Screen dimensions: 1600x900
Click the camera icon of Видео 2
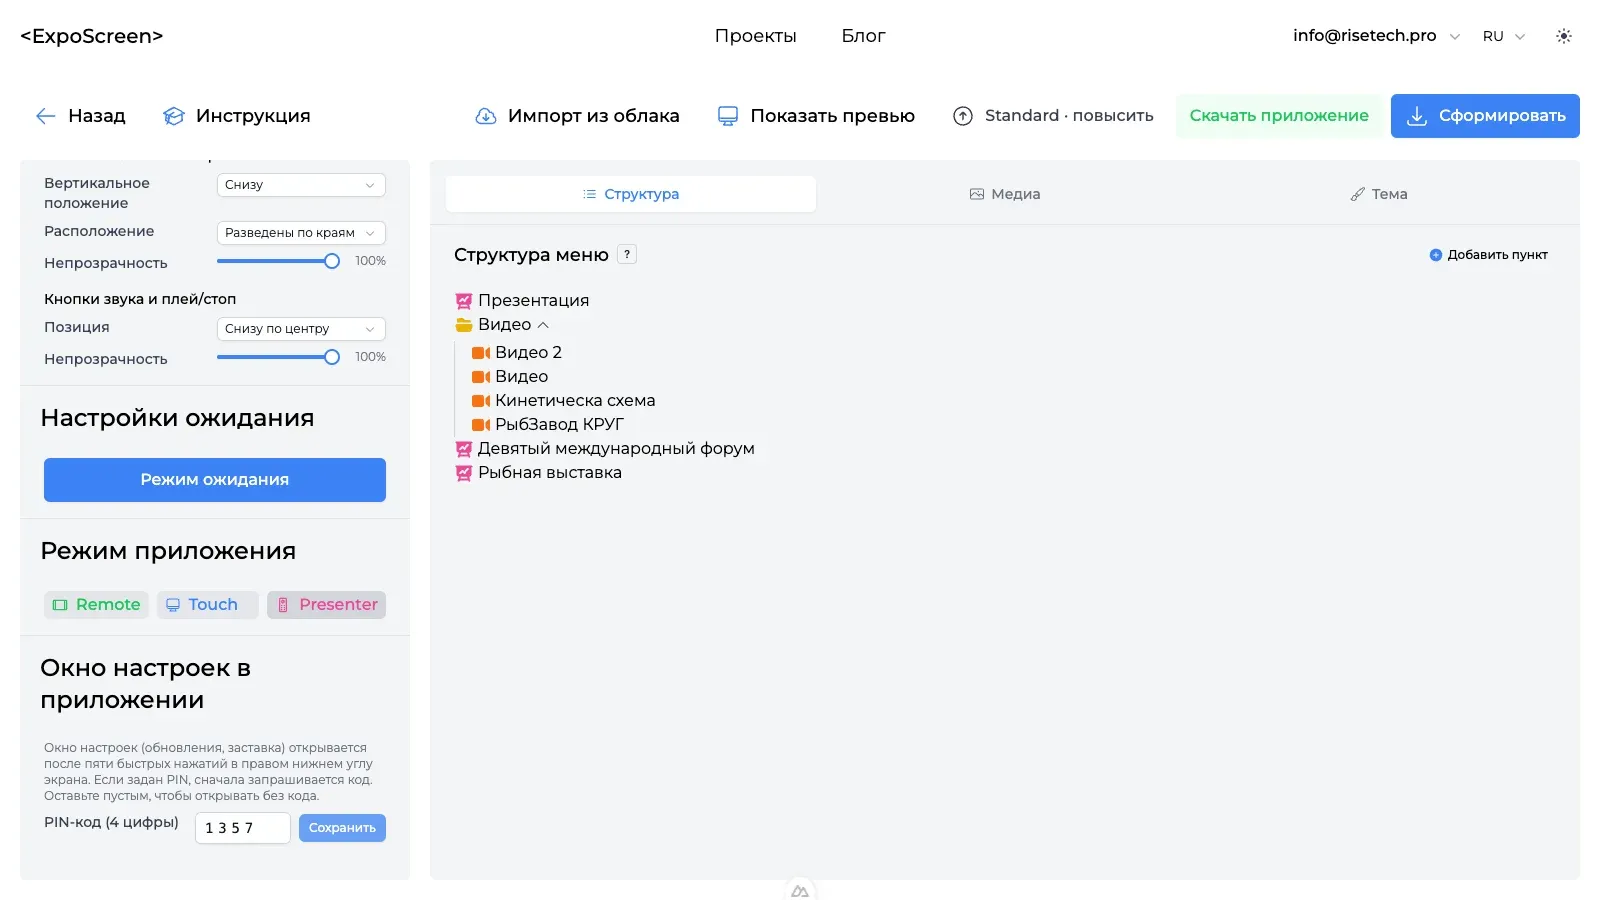coord(481,353)
